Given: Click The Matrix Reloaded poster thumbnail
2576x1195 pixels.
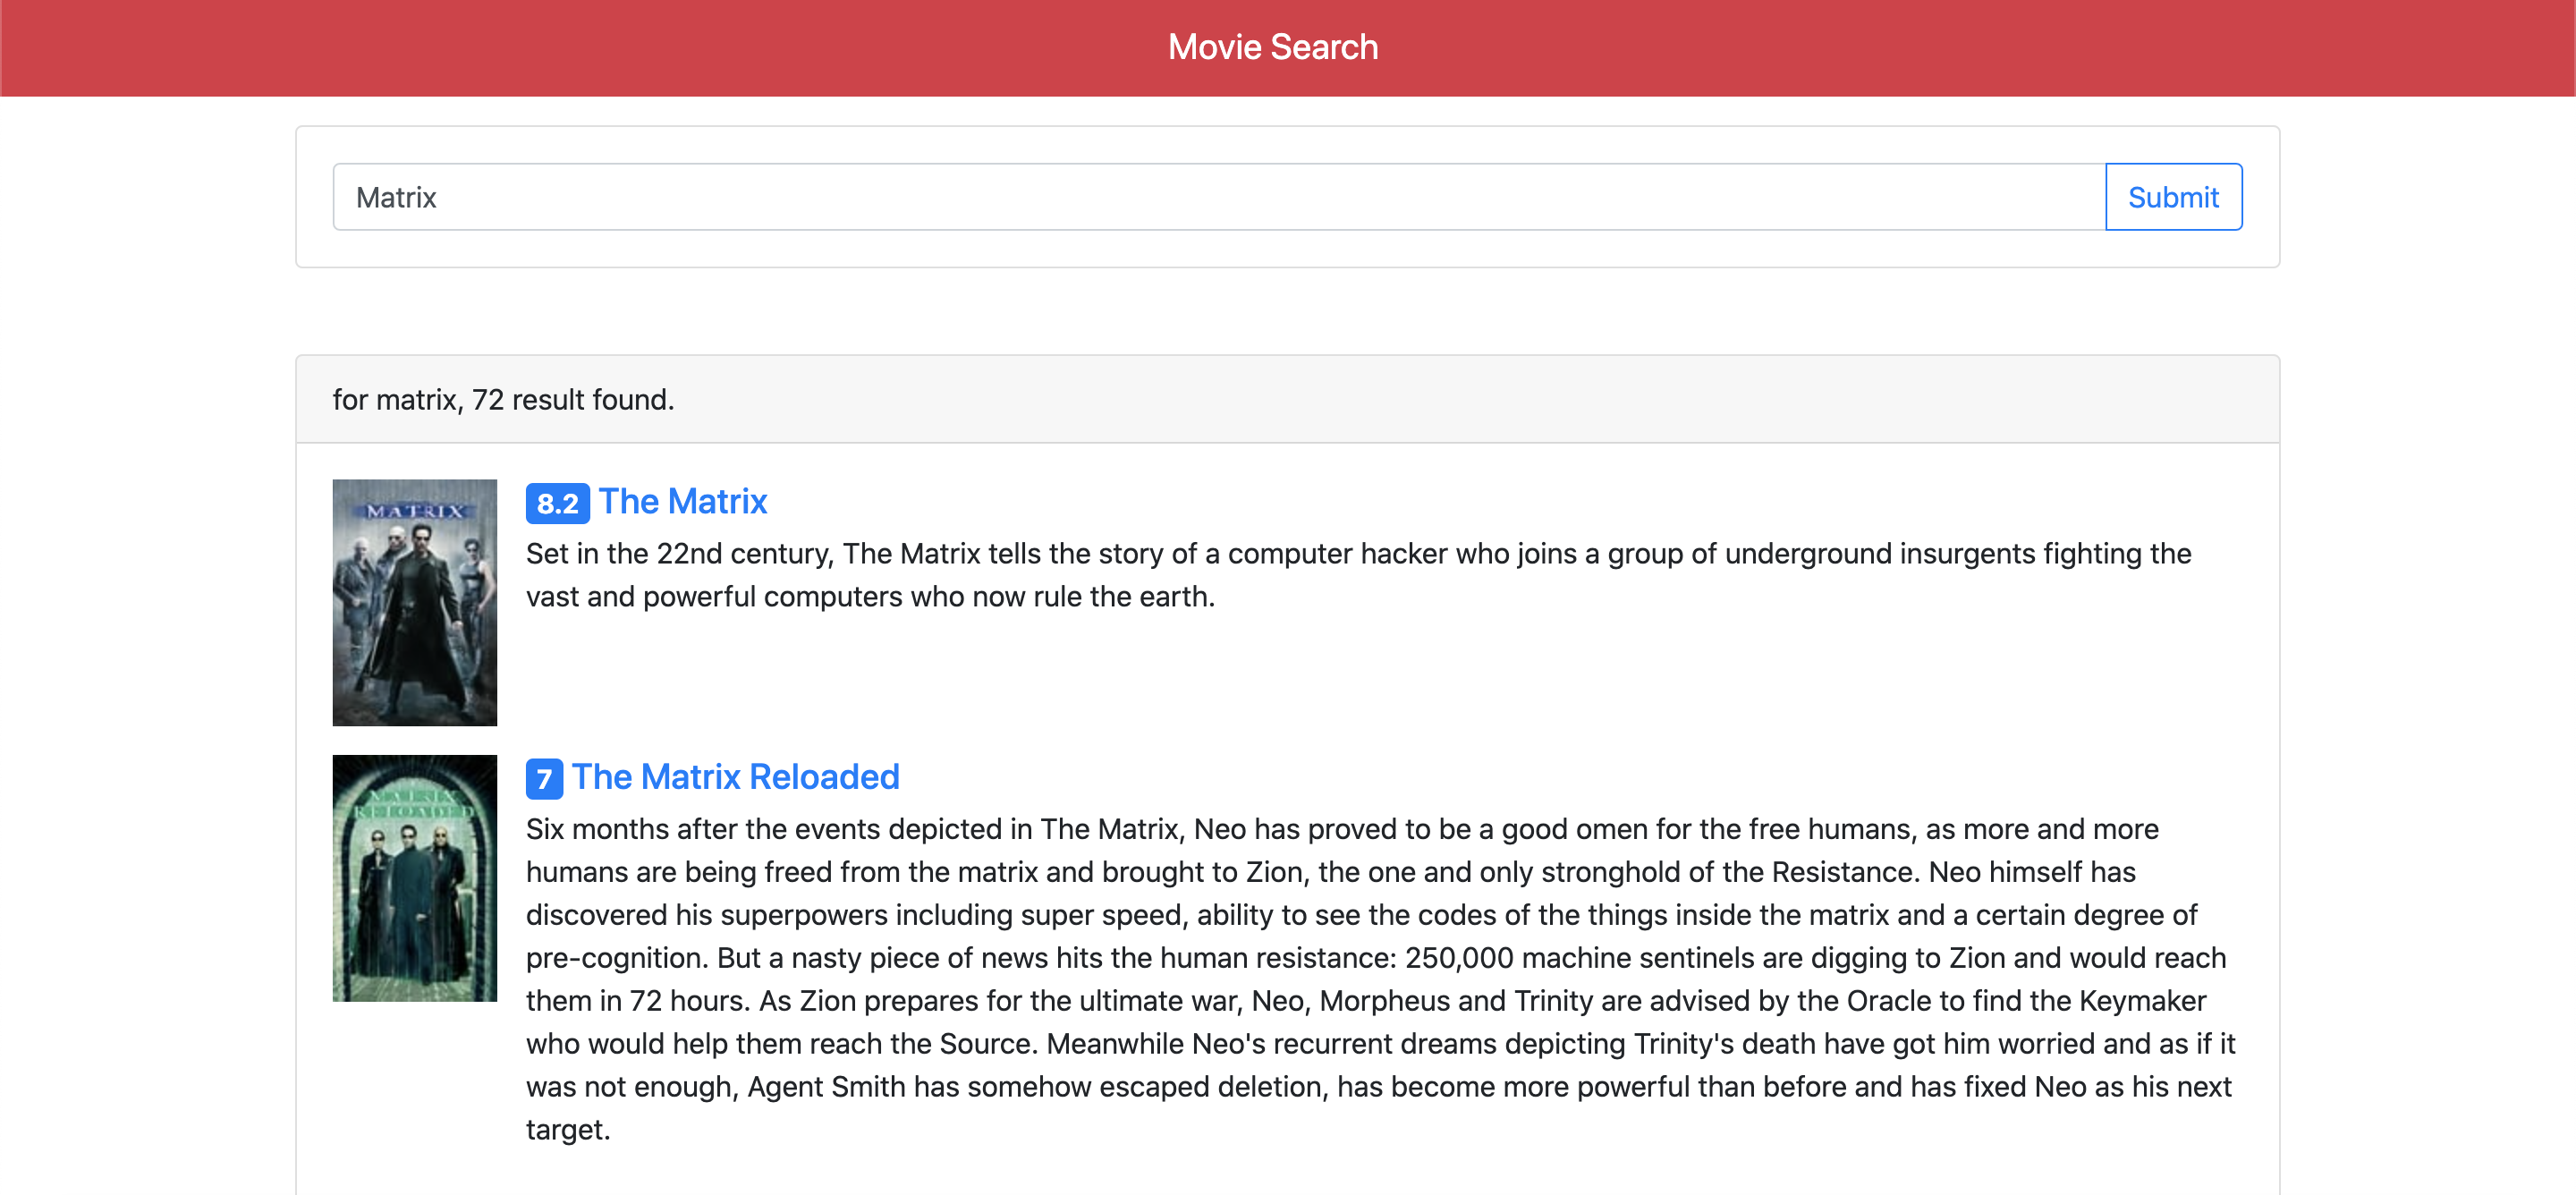Looking at the screenshot, I should click(414, 879).
